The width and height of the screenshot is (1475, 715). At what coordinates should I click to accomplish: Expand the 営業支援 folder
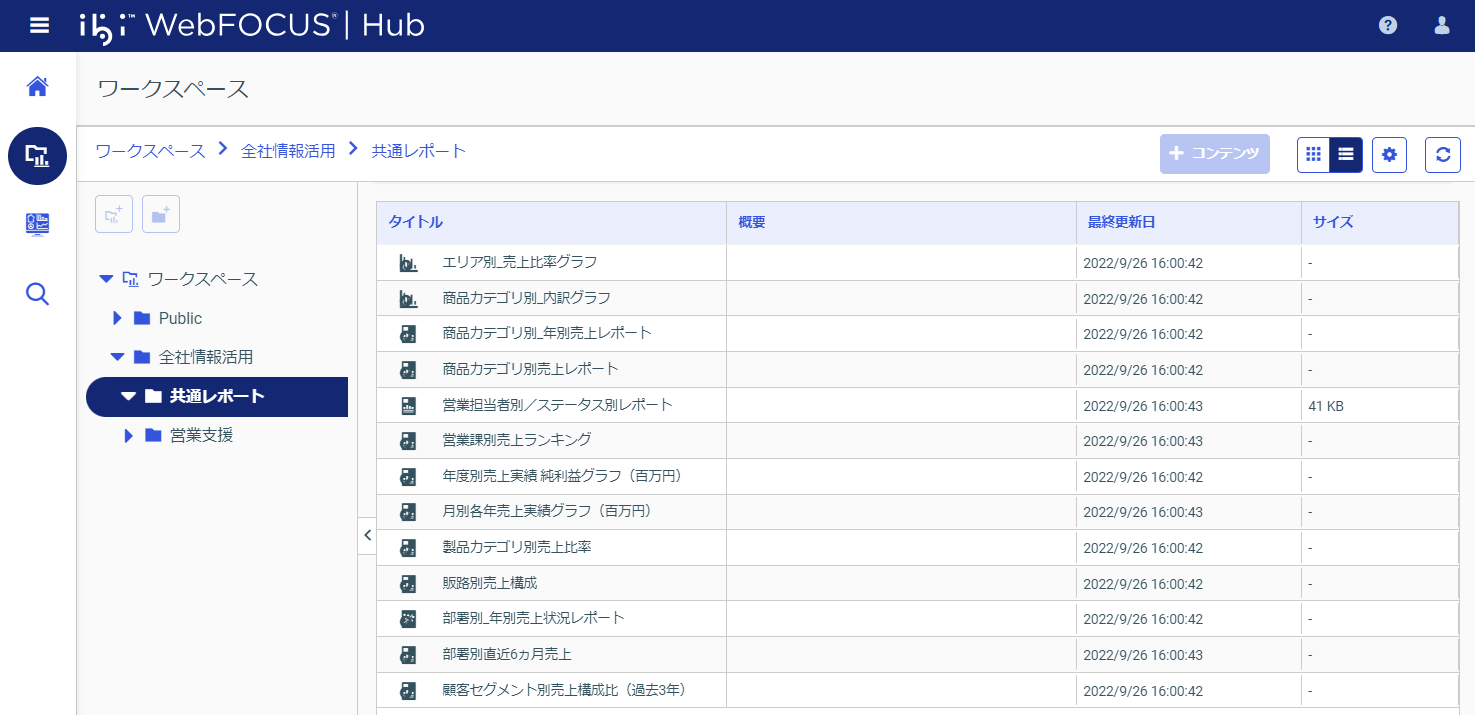tap(128, 435)
